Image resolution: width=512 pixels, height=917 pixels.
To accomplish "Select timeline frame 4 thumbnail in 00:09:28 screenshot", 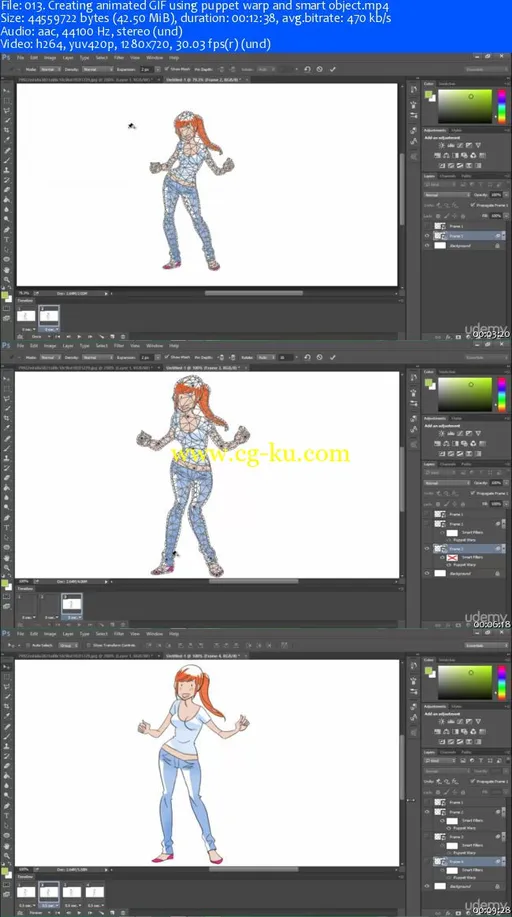I will 95,892.
